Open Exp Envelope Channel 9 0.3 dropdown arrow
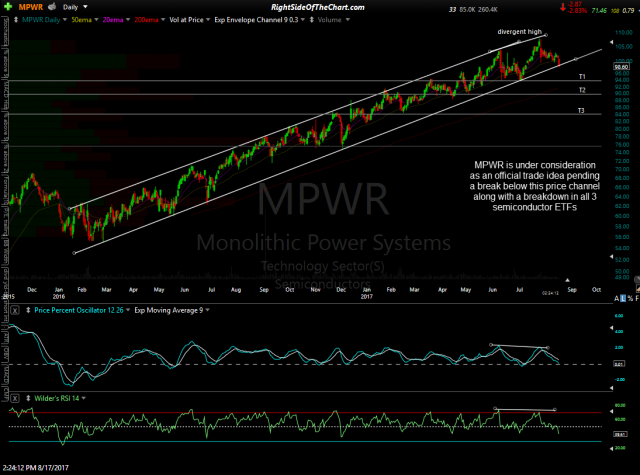640x475 pixels. [x=303, y=20]
